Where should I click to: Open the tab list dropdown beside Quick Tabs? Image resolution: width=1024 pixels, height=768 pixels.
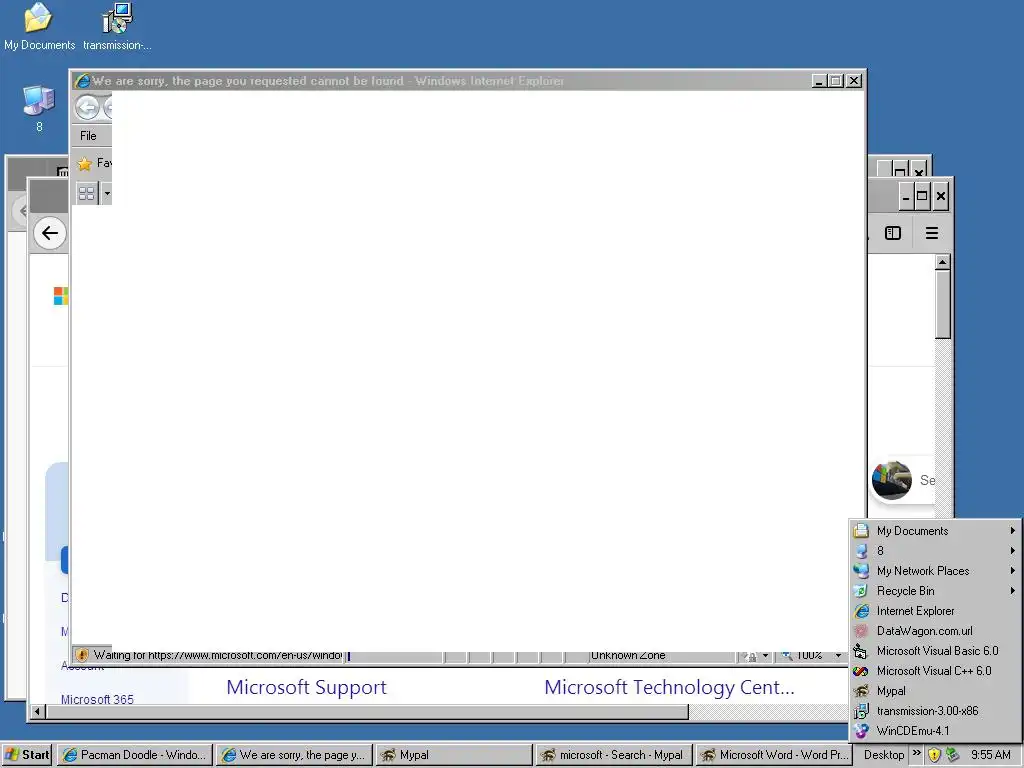[x=107, y=193]
